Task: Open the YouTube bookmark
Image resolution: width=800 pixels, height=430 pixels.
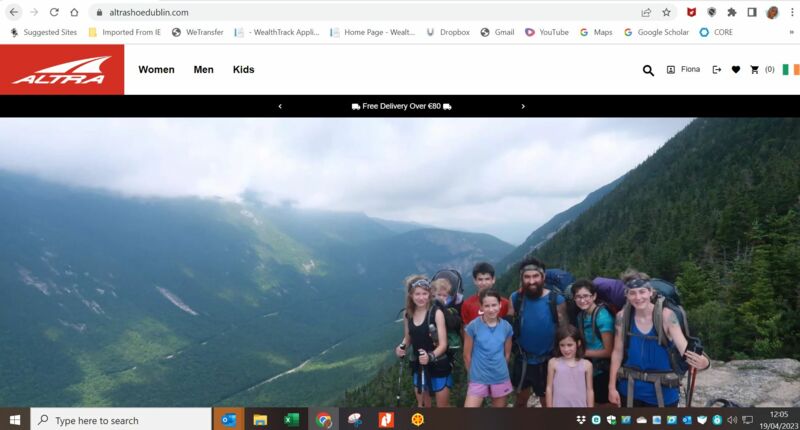Action: pos(547,32)
